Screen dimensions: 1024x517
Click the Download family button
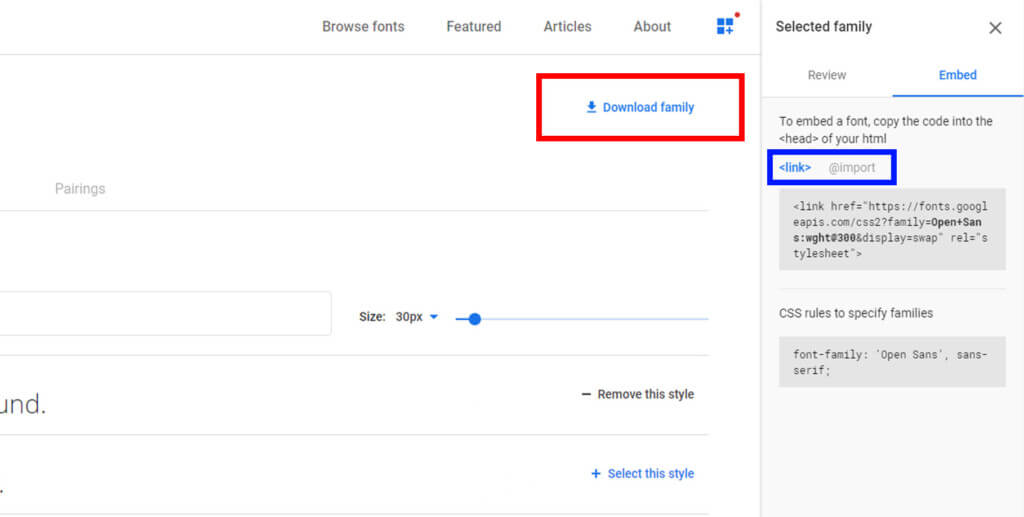click(x=639, y=107)
